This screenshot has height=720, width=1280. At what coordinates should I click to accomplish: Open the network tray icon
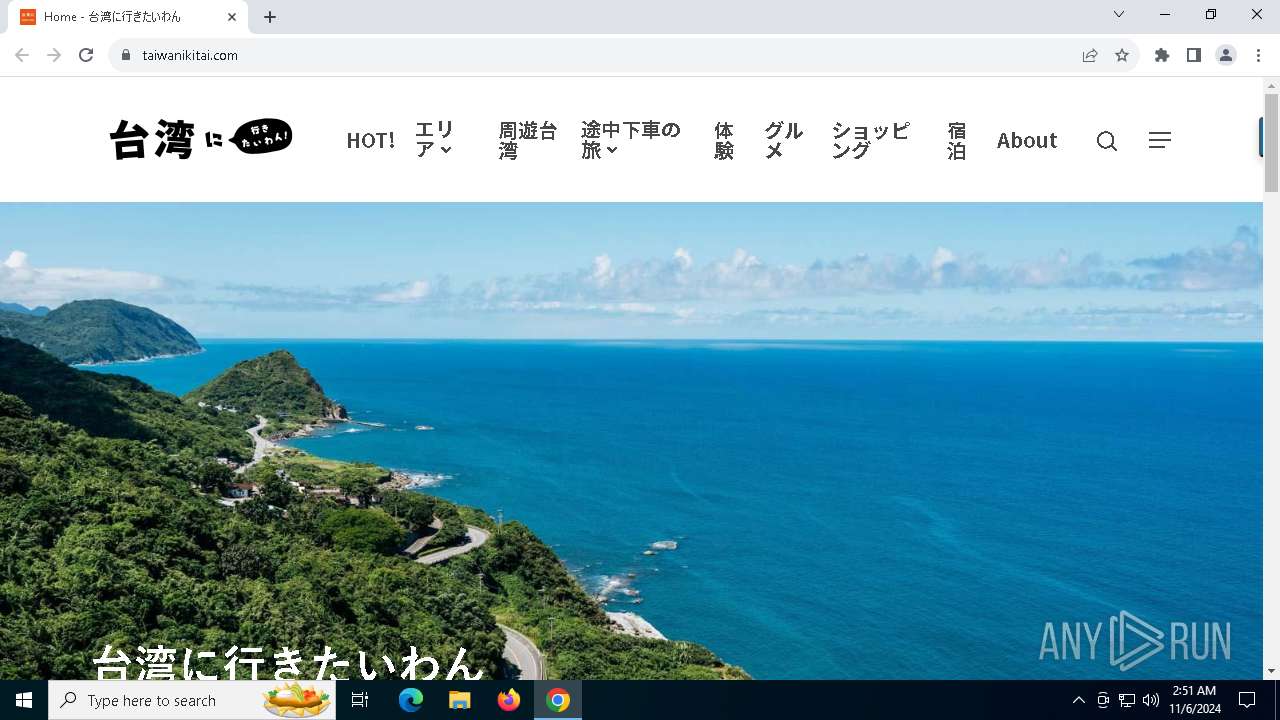[x=1127, y=700]
